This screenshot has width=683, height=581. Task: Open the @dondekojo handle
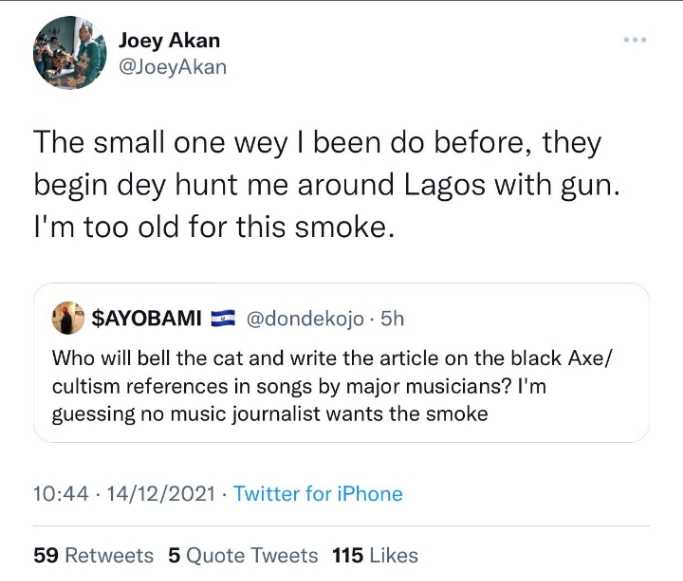[301, 319]
